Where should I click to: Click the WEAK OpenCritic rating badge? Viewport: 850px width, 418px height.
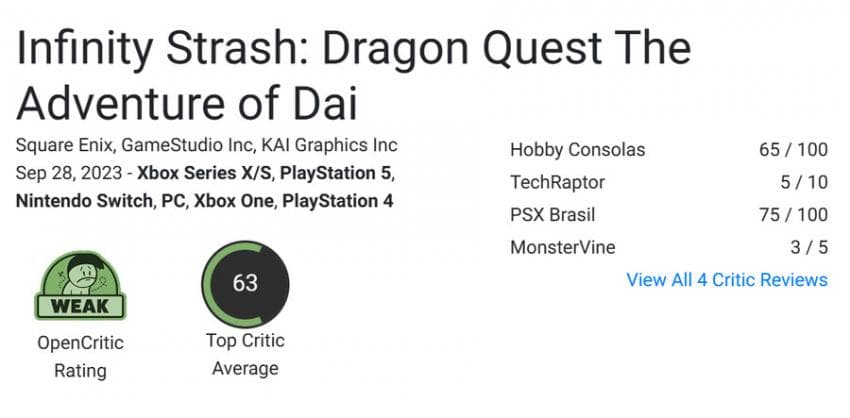80,285
